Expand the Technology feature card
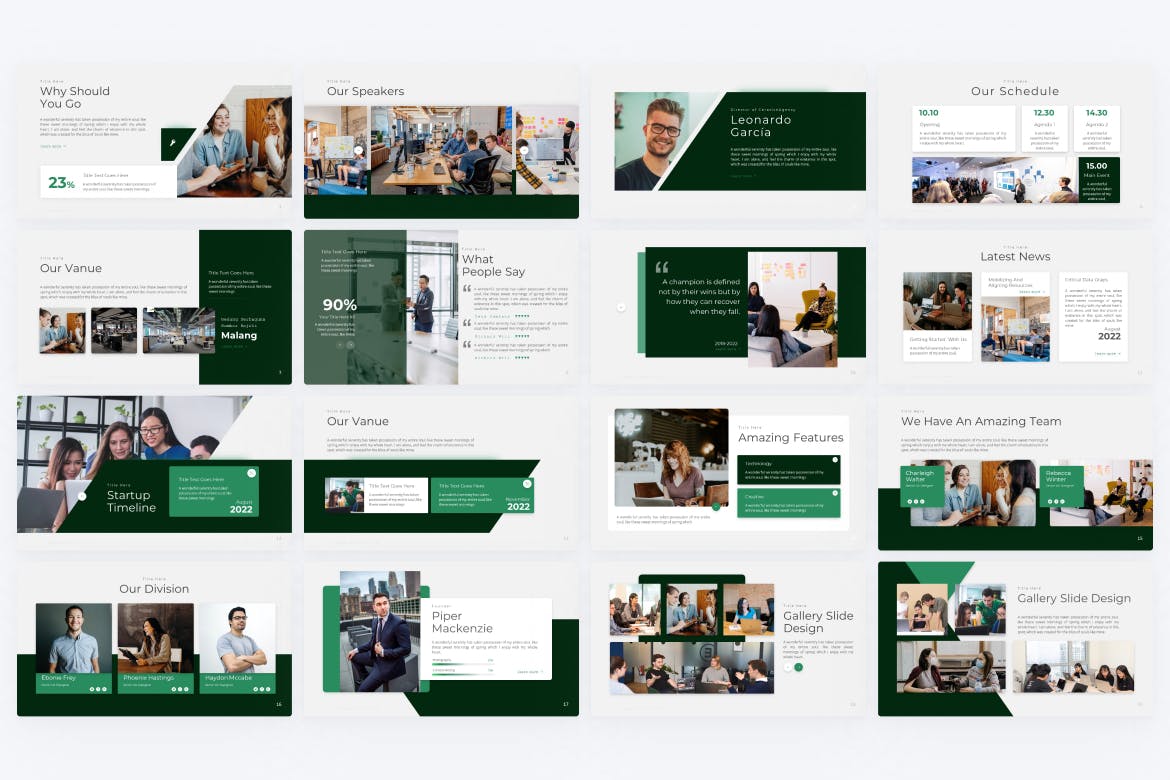Screen dimensions: 1170x780 (x=788, y=469)
